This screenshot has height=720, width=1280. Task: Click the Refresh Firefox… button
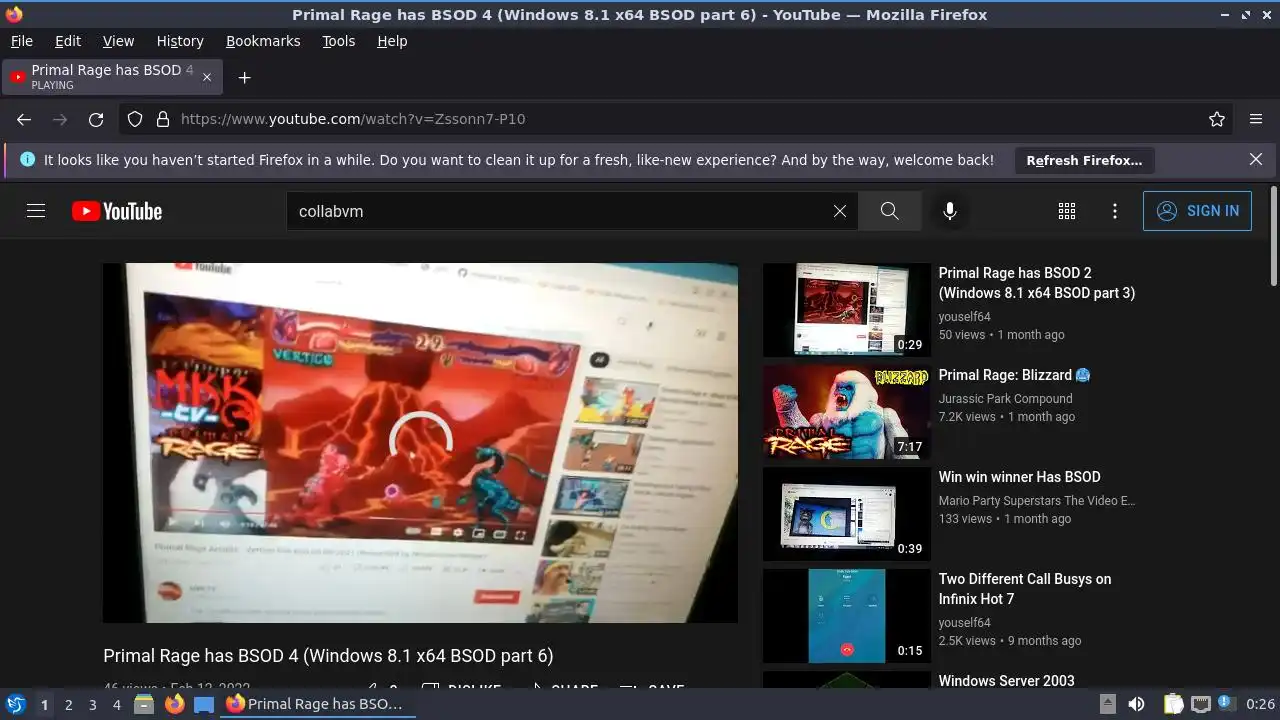(x=1084, y=160)
